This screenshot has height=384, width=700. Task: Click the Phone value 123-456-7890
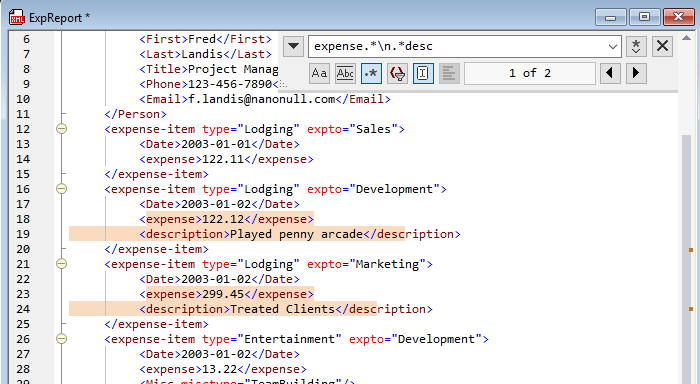pos(230,84)
